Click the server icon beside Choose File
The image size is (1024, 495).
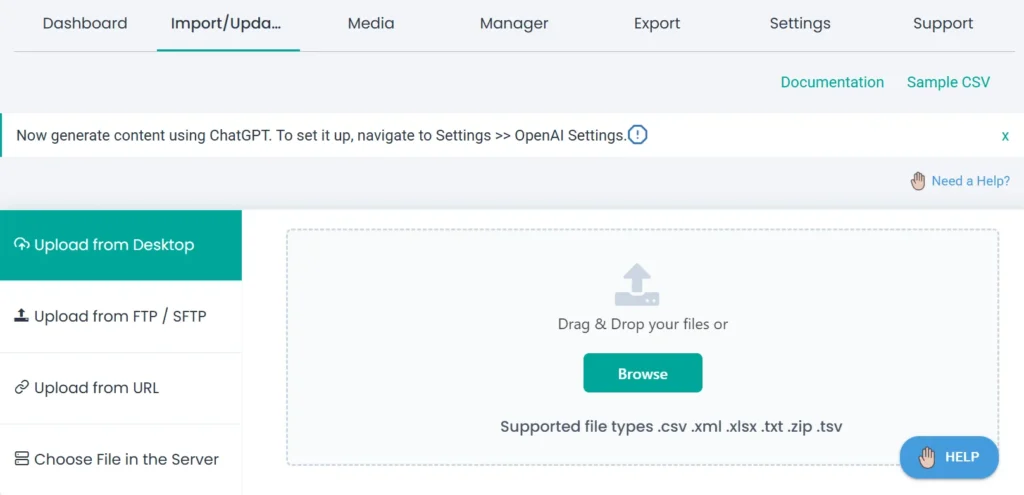coord(21,459)
